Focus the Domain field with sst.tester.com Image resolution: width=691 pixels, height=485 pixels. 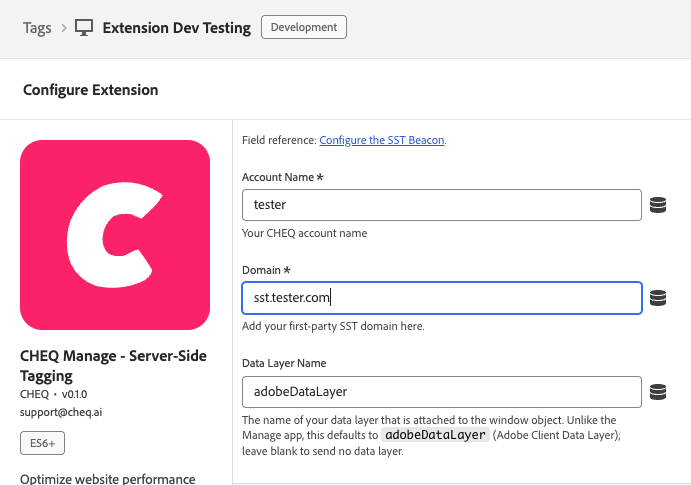tap(442, 298)
